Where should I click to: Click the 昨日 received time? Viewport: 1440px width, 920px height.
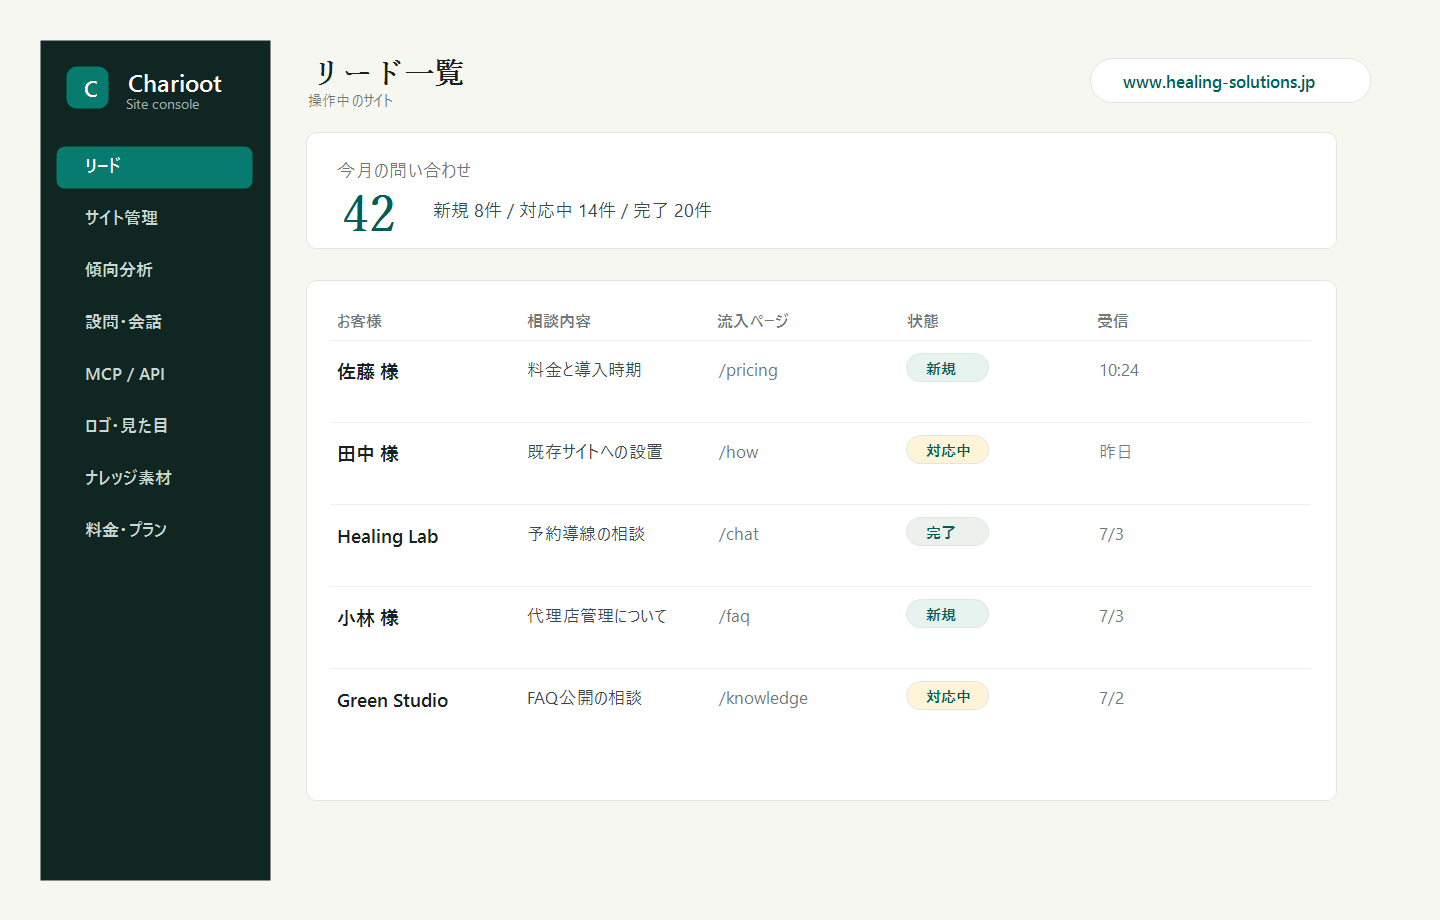click(1115, 452)
